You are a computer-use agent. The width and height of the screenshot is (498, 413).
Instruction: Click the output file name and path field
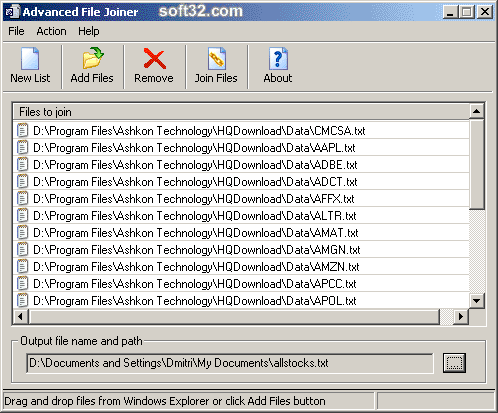pos(230,363)
